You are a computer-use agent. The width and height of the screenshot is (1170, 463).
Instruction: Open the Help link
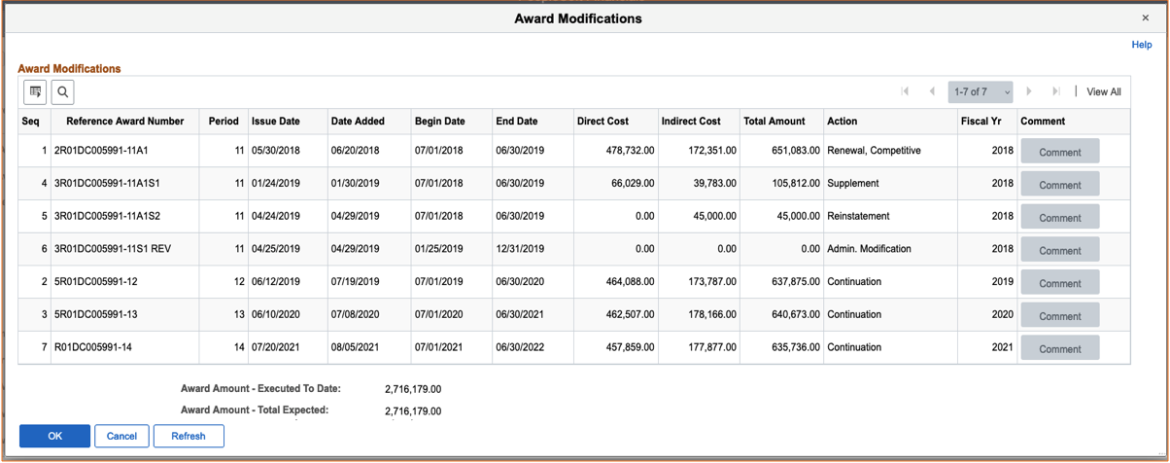point(1141,45)
